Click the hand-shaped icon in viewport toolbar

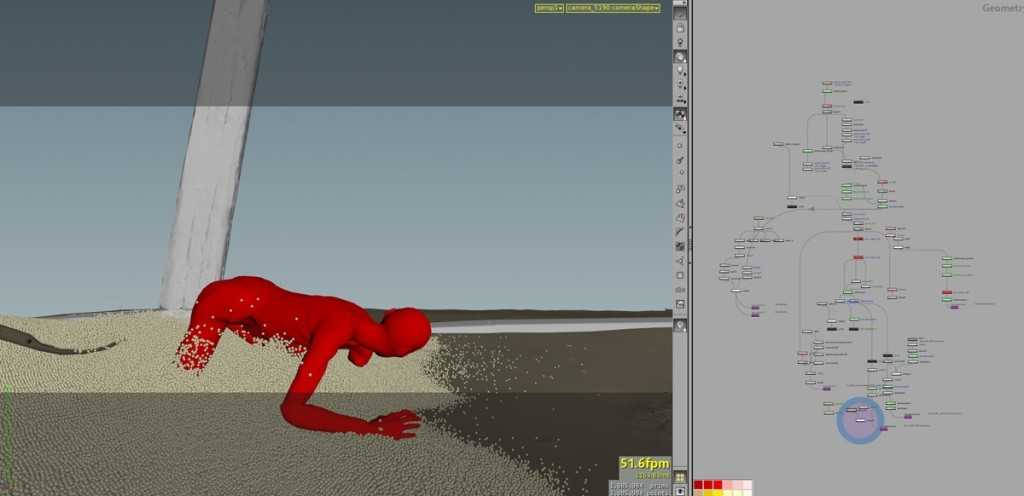pos(680,217)
